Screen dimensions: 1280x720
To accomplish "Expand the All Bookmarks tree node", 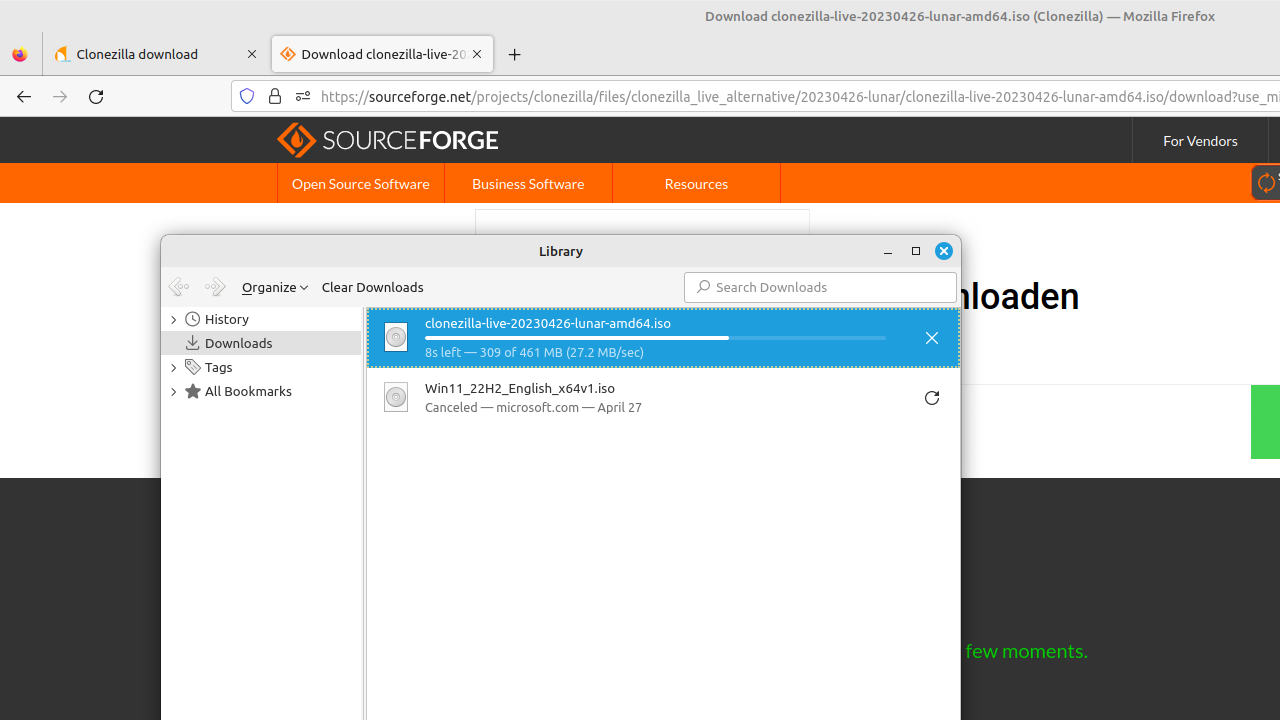I will pyautogui.click(x=174, y=392).
